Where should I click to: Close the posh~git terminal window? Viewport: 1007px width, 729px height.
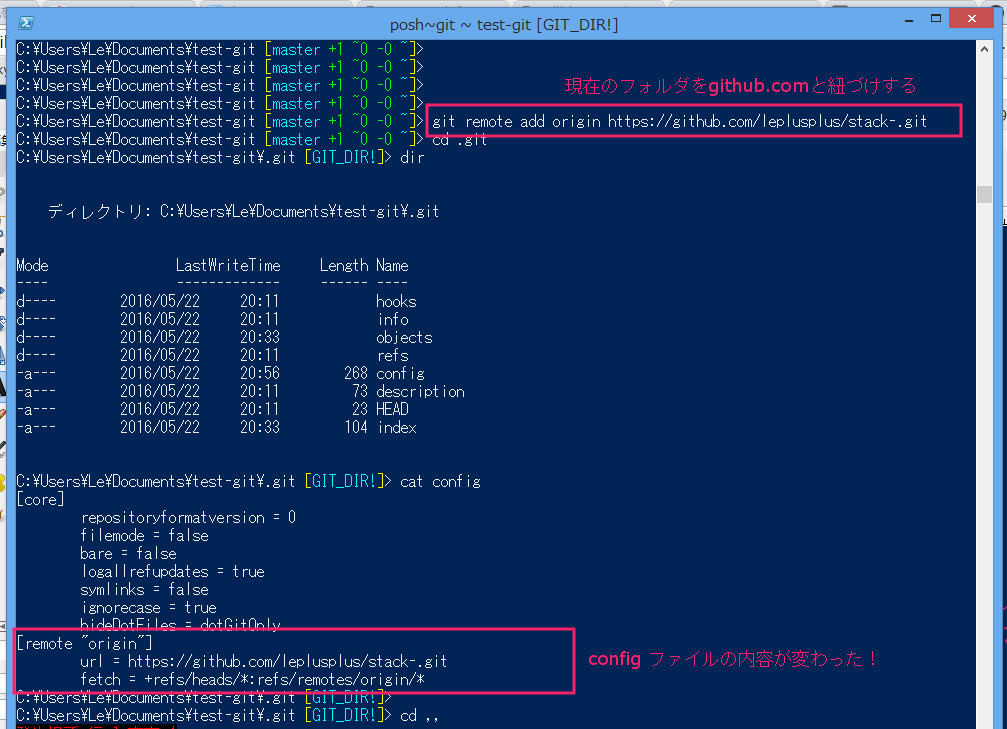click(x=972, y=19)
